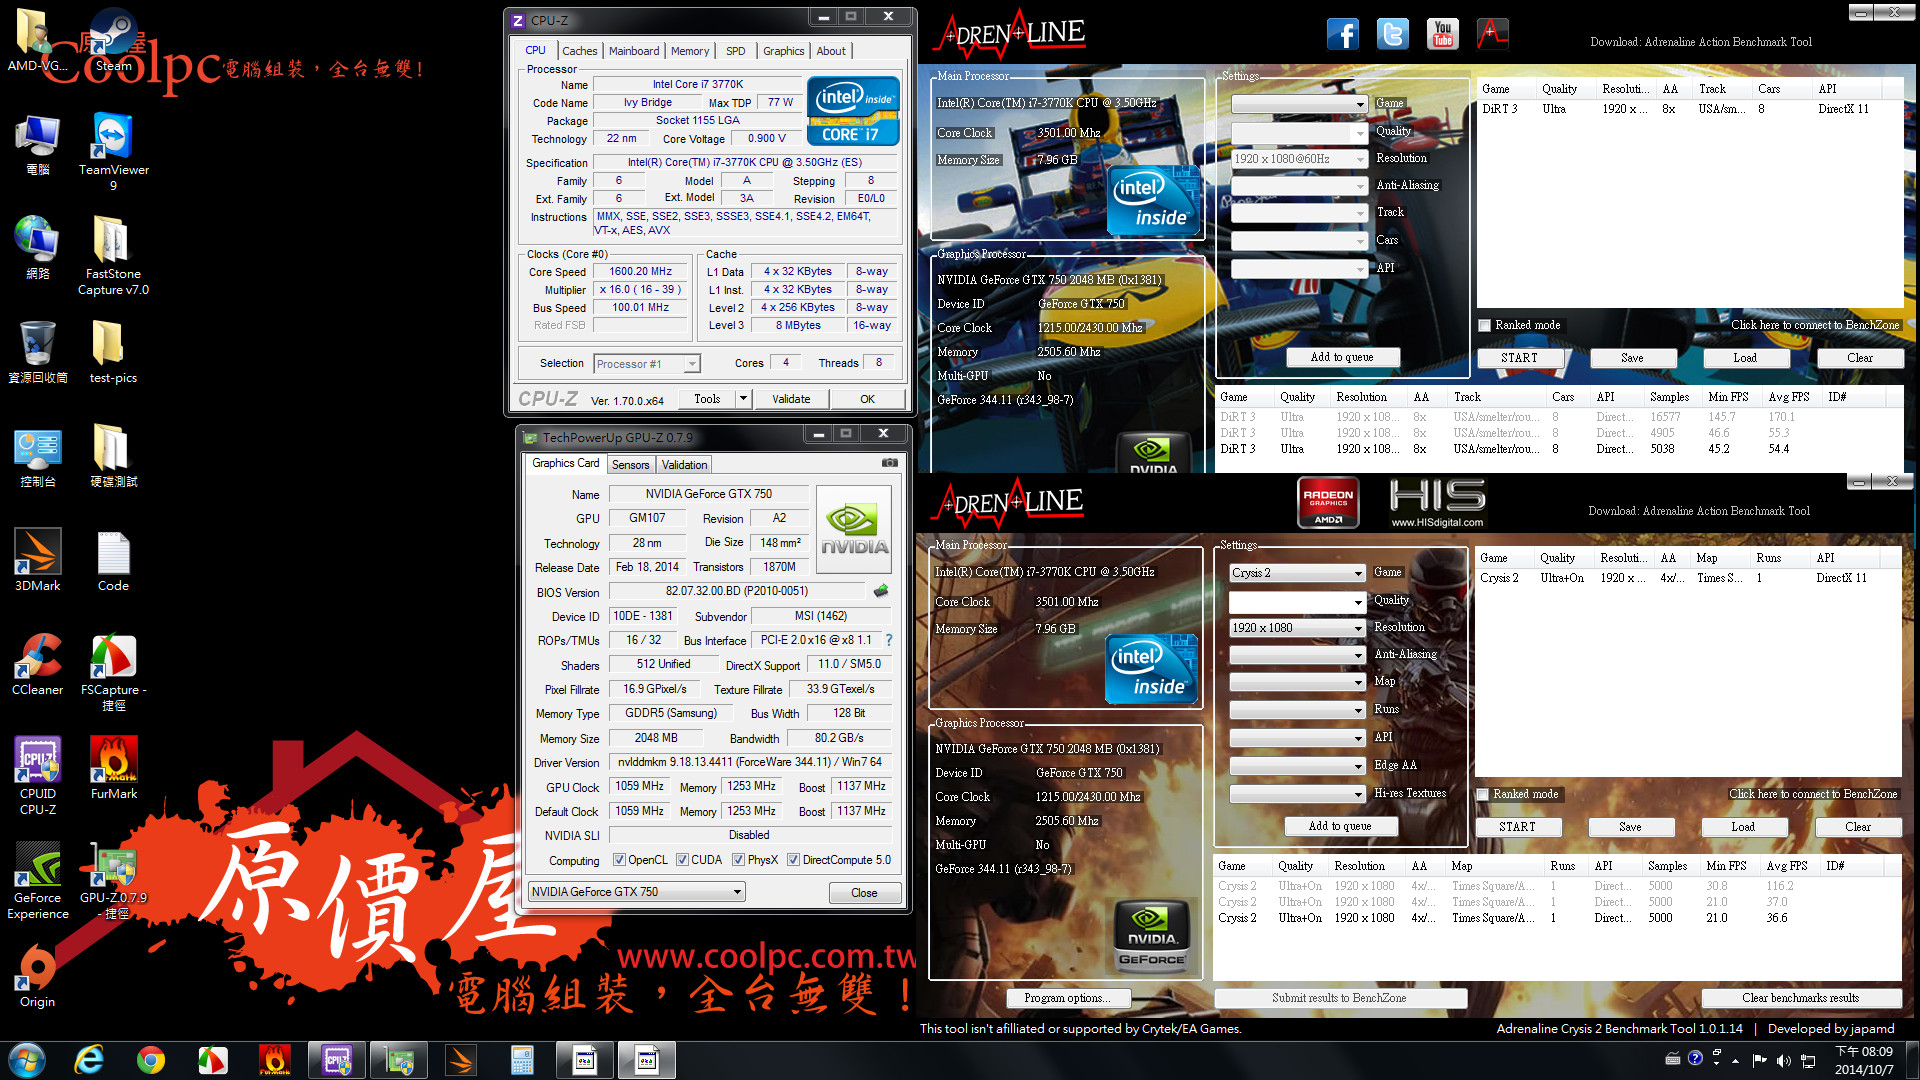The image size is (1920, 1080).
Task: Open FSCapture shortcut on desktop
Action: (113, 672)
